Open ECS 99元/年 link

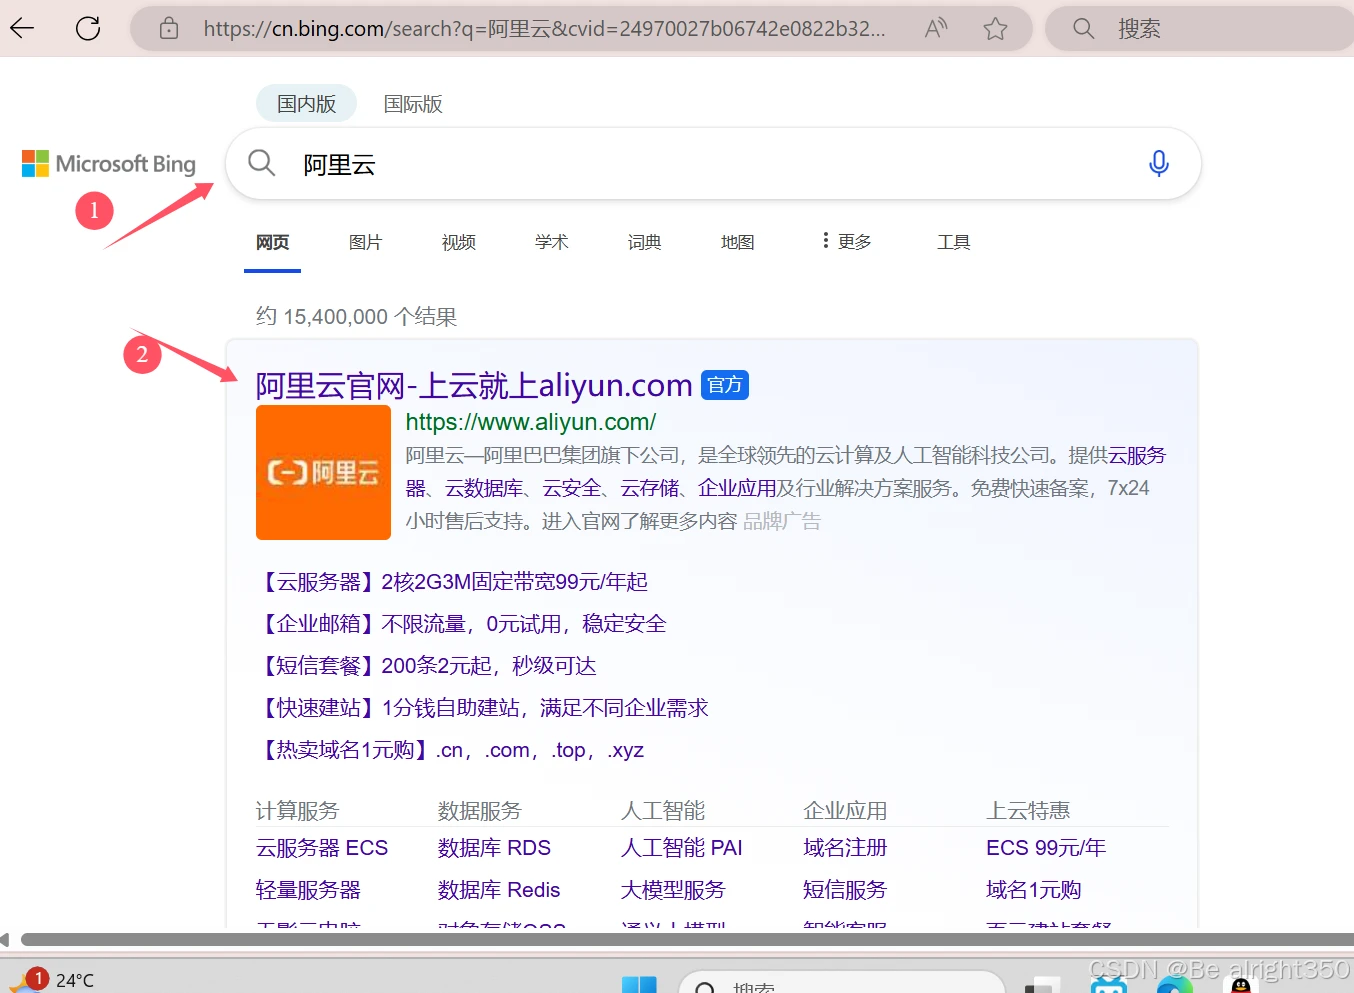[x=1046, y=848]
